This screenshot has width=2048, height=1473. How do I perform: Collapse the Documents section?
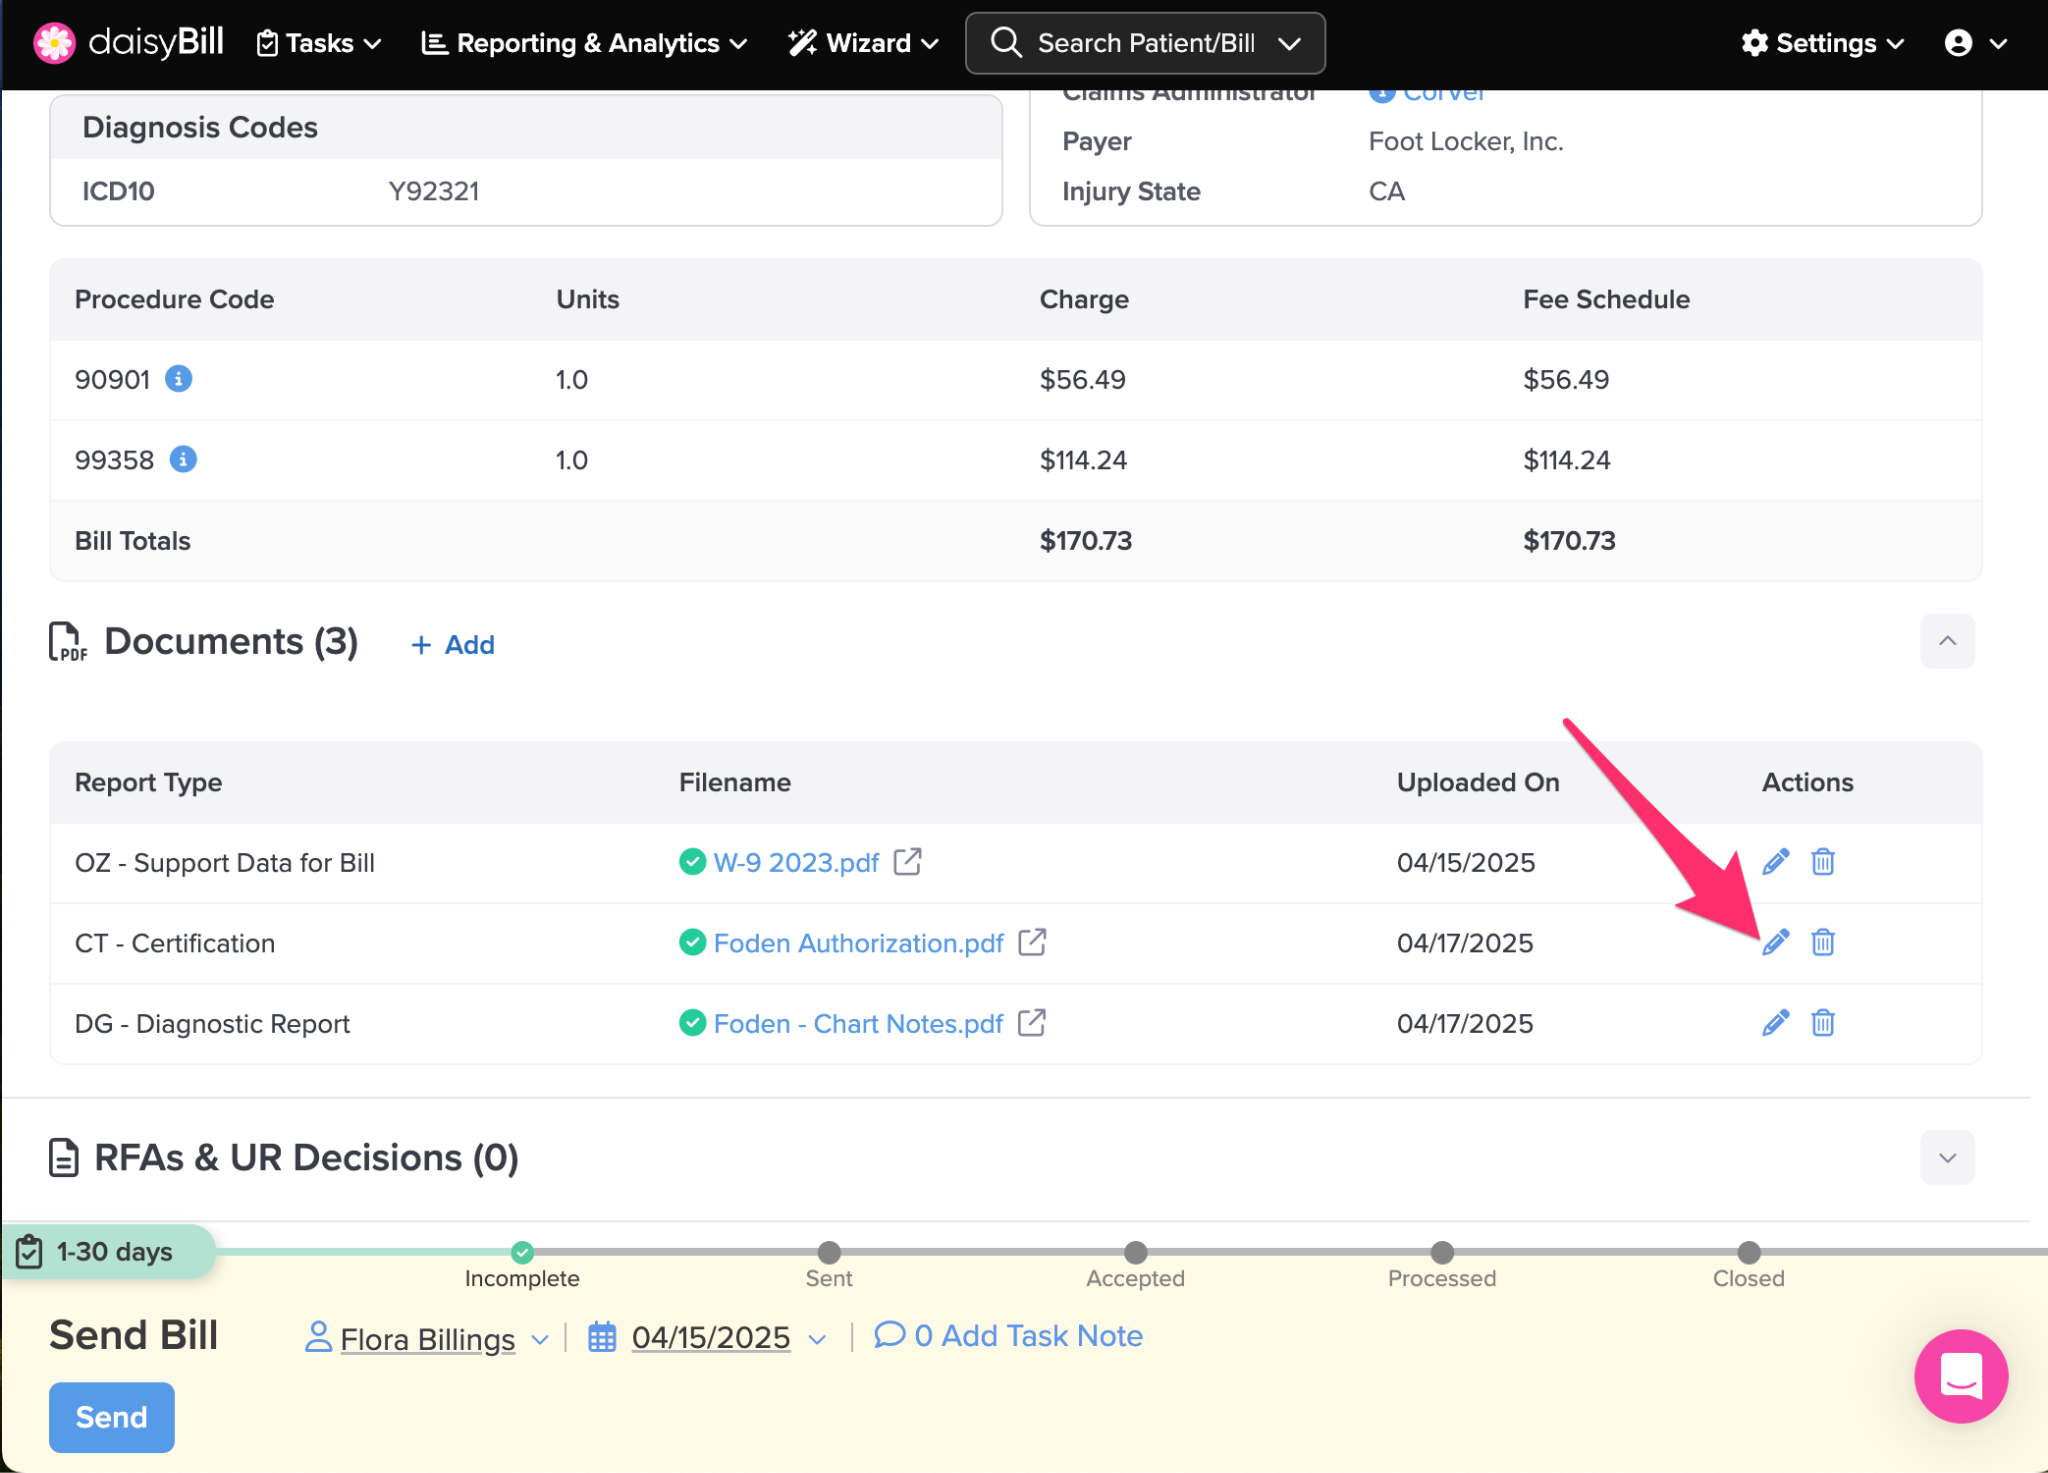(x=1946, y=641)
